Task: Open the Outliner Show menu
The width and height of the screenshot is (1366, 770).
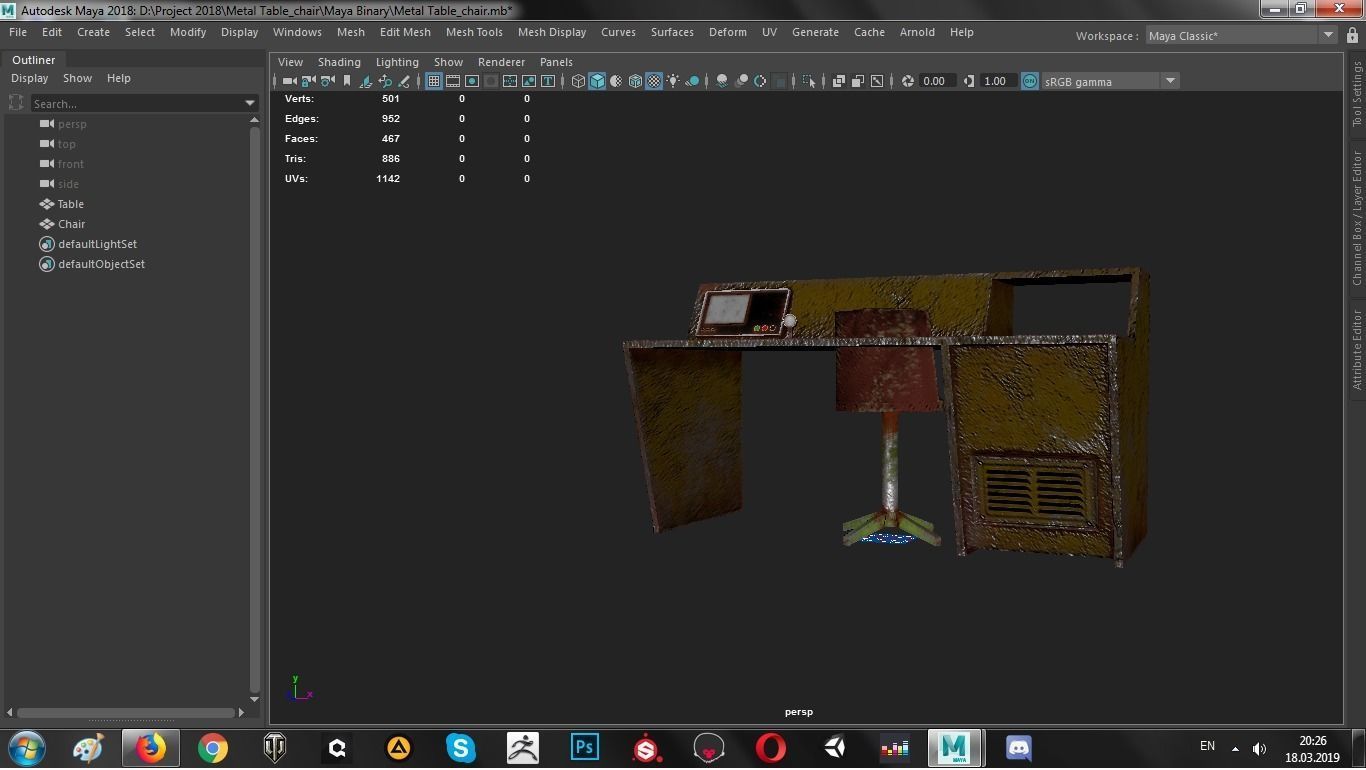Action: pos(77,78)
